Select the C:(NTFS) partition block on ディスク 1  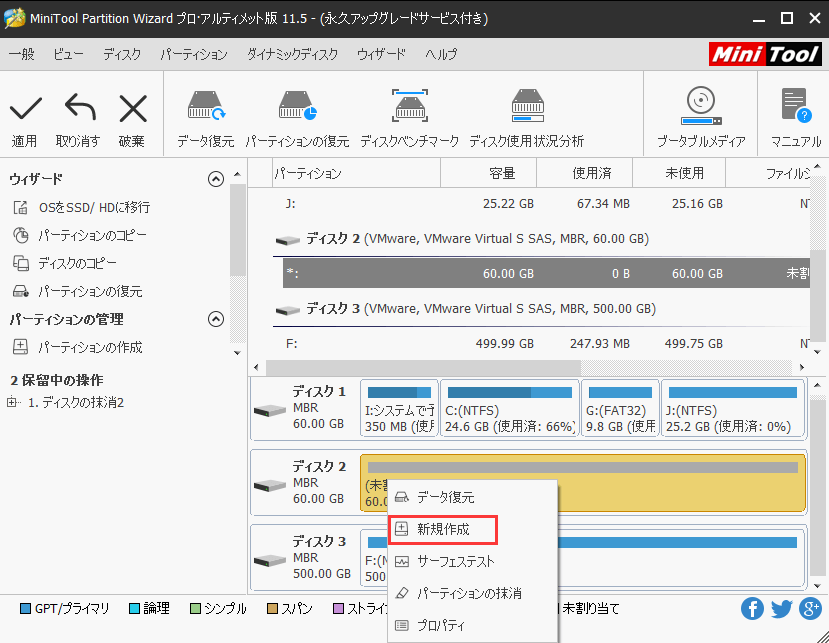click(508, 408)
